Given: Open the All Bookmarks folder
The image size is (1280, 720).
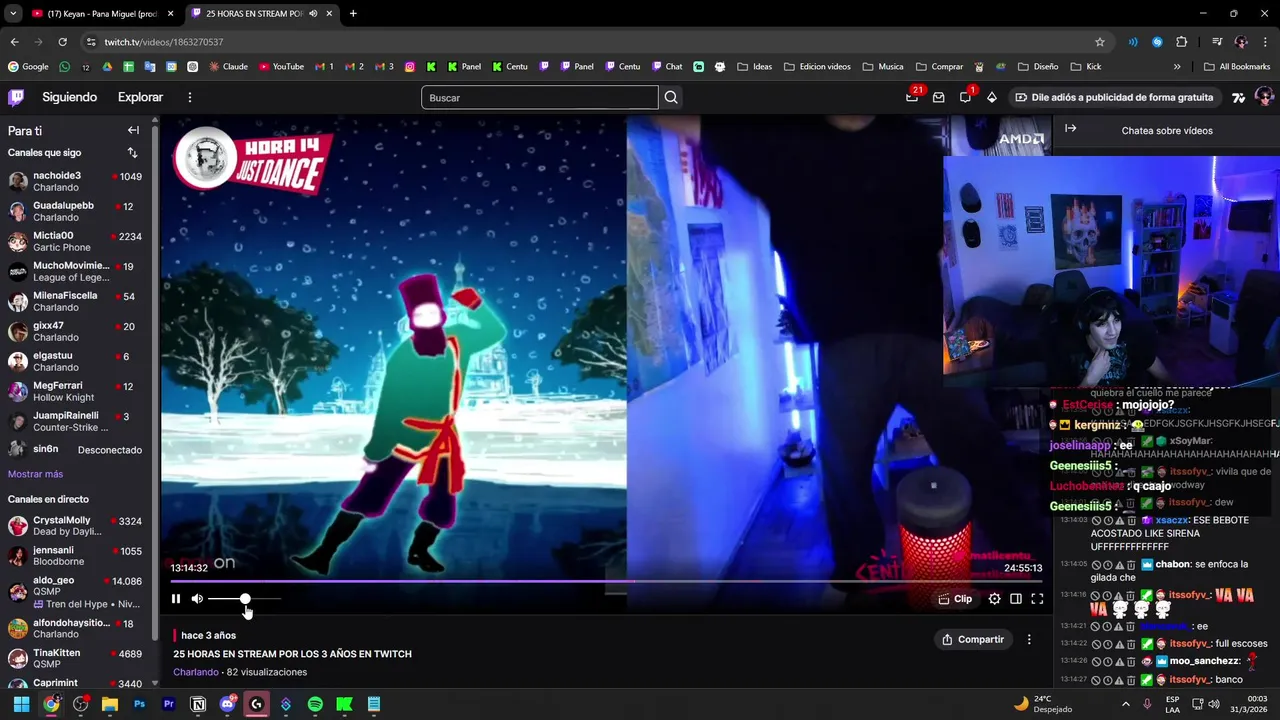Looking at the screenshot, I should (x=1237, y=67).
